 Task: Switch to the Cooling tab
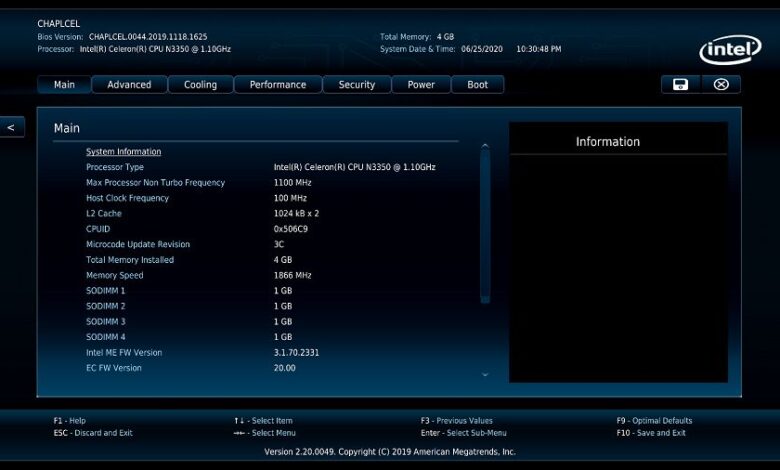click(x=200, y=85)
